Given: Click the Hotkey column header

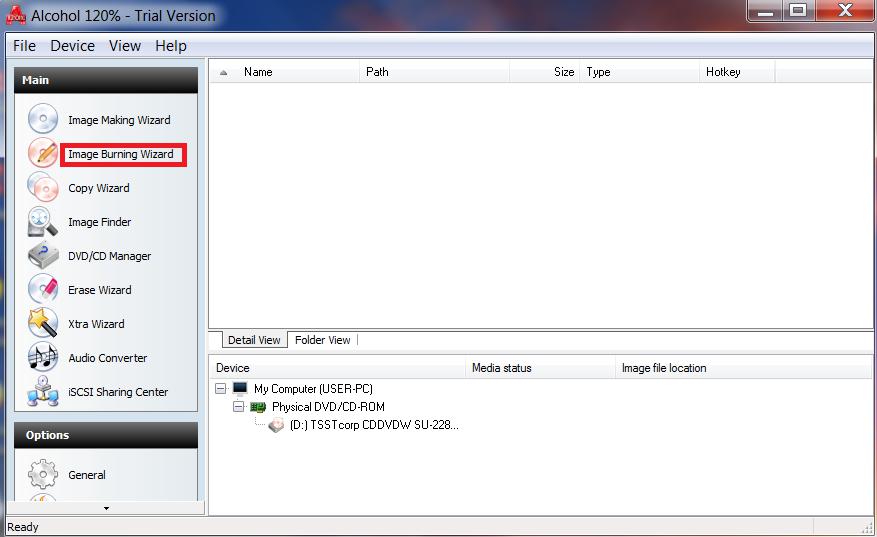Looking at the screenshot, I should 737,72.
